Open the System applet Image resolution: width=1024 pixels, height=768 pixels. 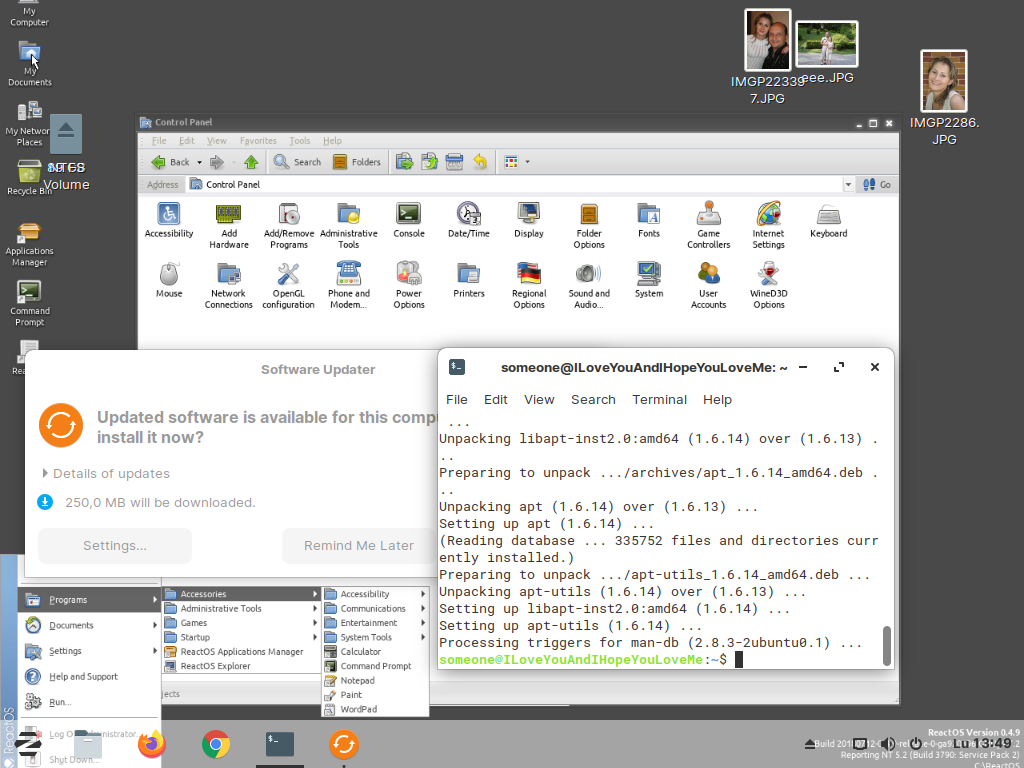click(x=649, y=280)
